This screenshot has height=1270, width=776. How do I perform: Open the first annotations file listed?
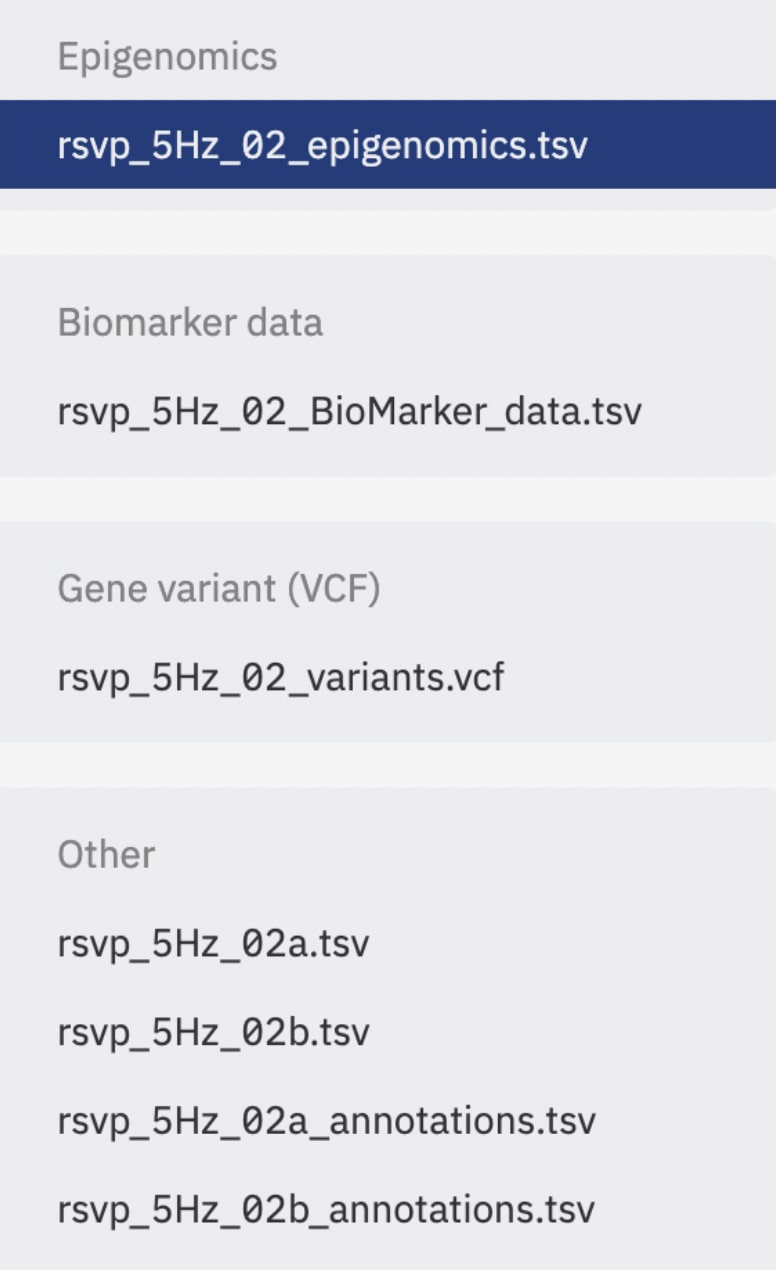pos(326,1120)
